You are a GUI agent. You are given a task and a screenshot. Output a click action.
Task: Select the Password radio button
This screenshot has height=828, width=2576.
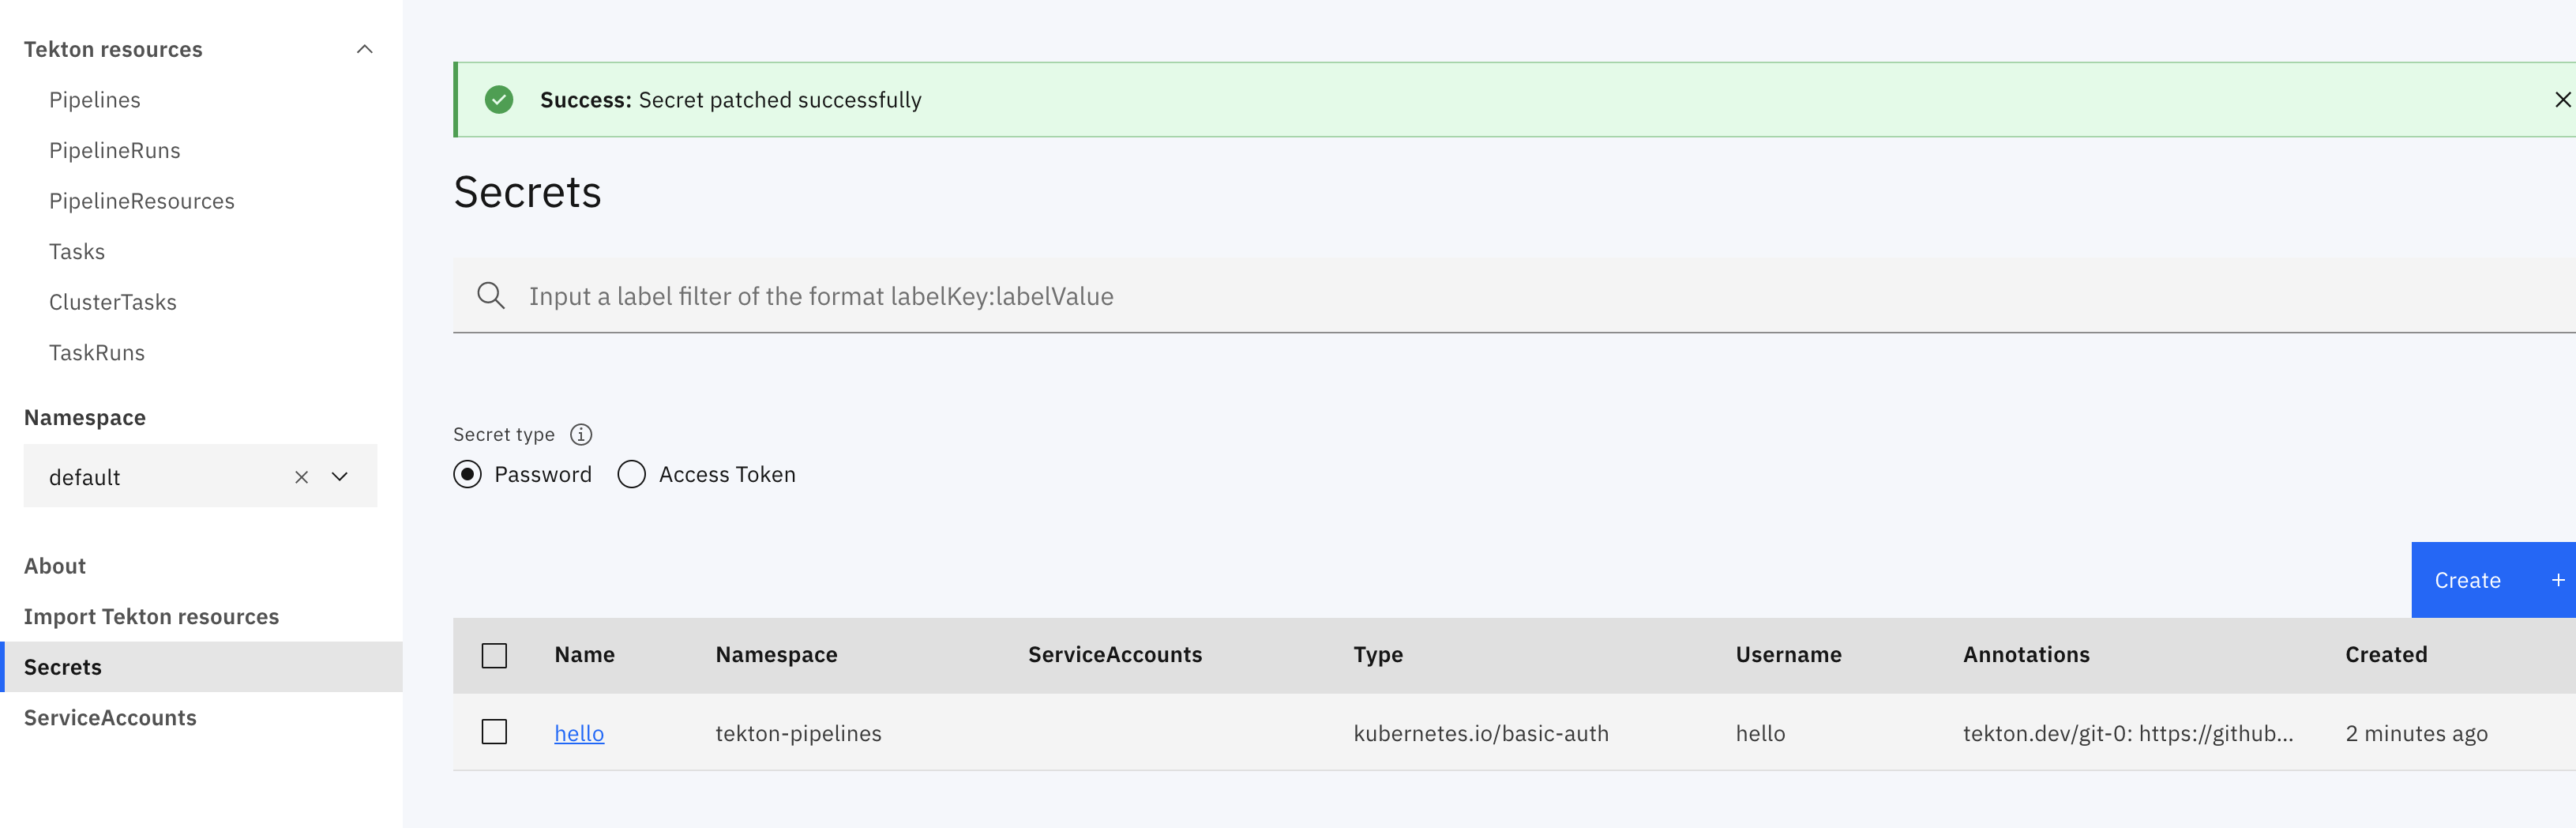click(x=467, y=474)
